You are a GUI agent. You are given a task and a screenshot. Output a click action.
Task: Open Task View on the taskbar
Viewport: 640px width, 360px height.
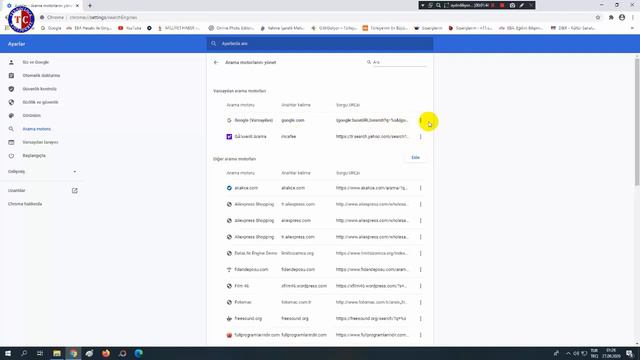[x=40, y=353]
